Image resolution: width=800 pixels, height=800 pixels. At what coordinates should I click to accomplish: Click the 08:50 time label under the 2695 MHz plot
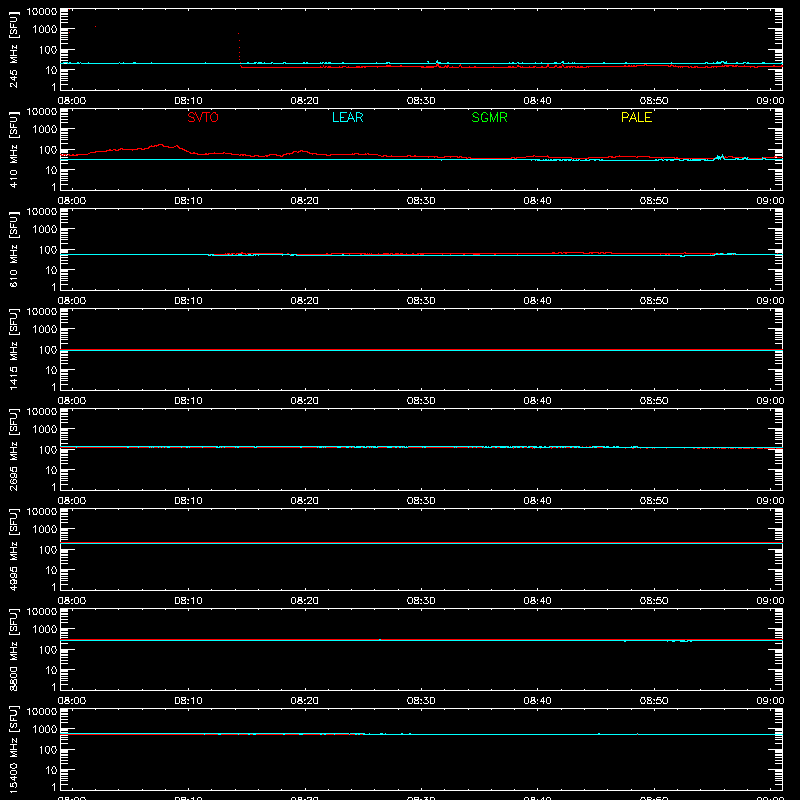[x=654, y=501]
